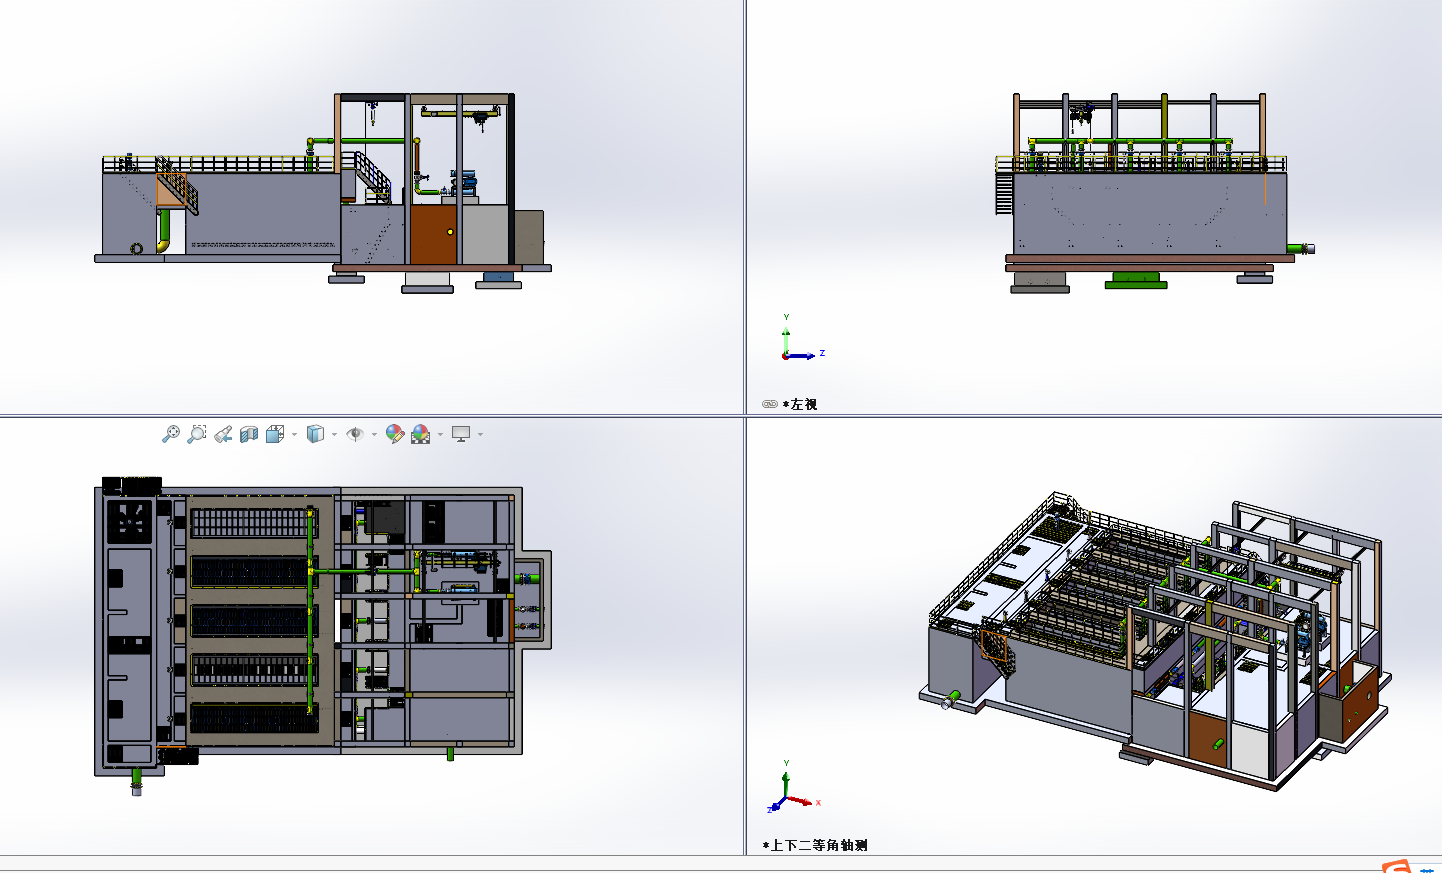Viewport: 1442px width, 873px height.
Task: Select the left view model in the top-right viewport
Action: pos(1154,193)
